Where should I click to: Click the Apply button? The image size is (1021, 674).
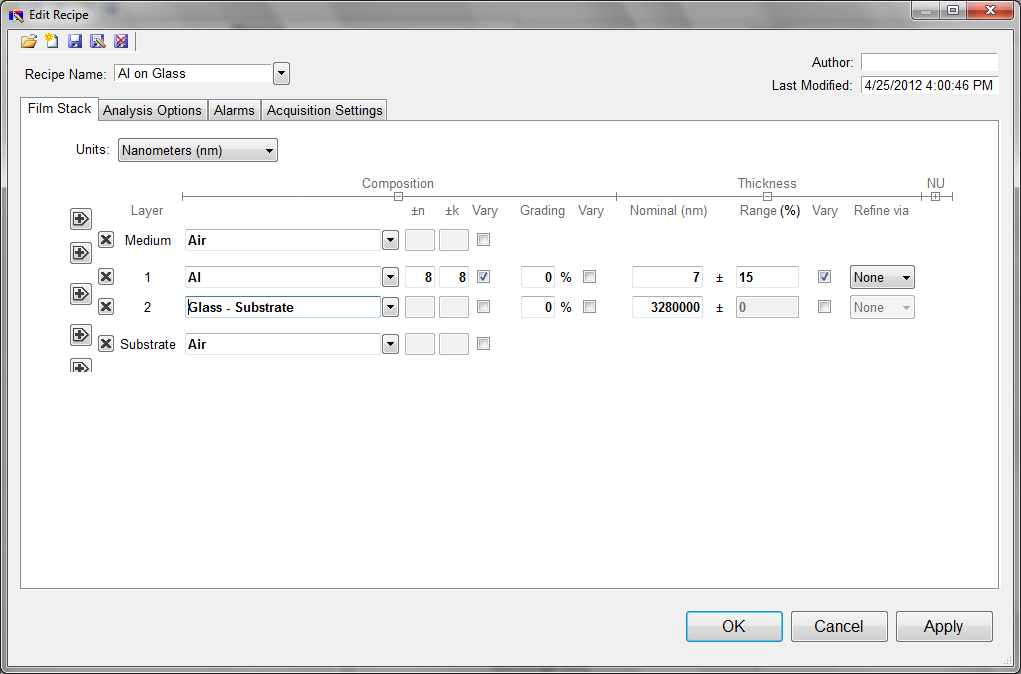pos(944,626)
